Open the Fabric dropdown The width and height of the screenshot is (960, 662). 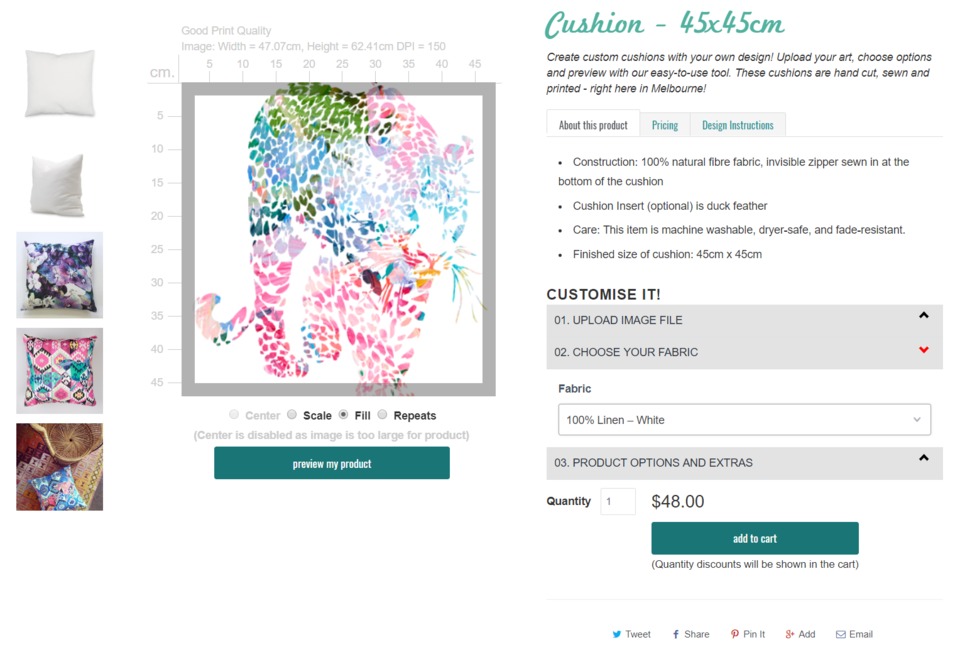tap(744, 419)
